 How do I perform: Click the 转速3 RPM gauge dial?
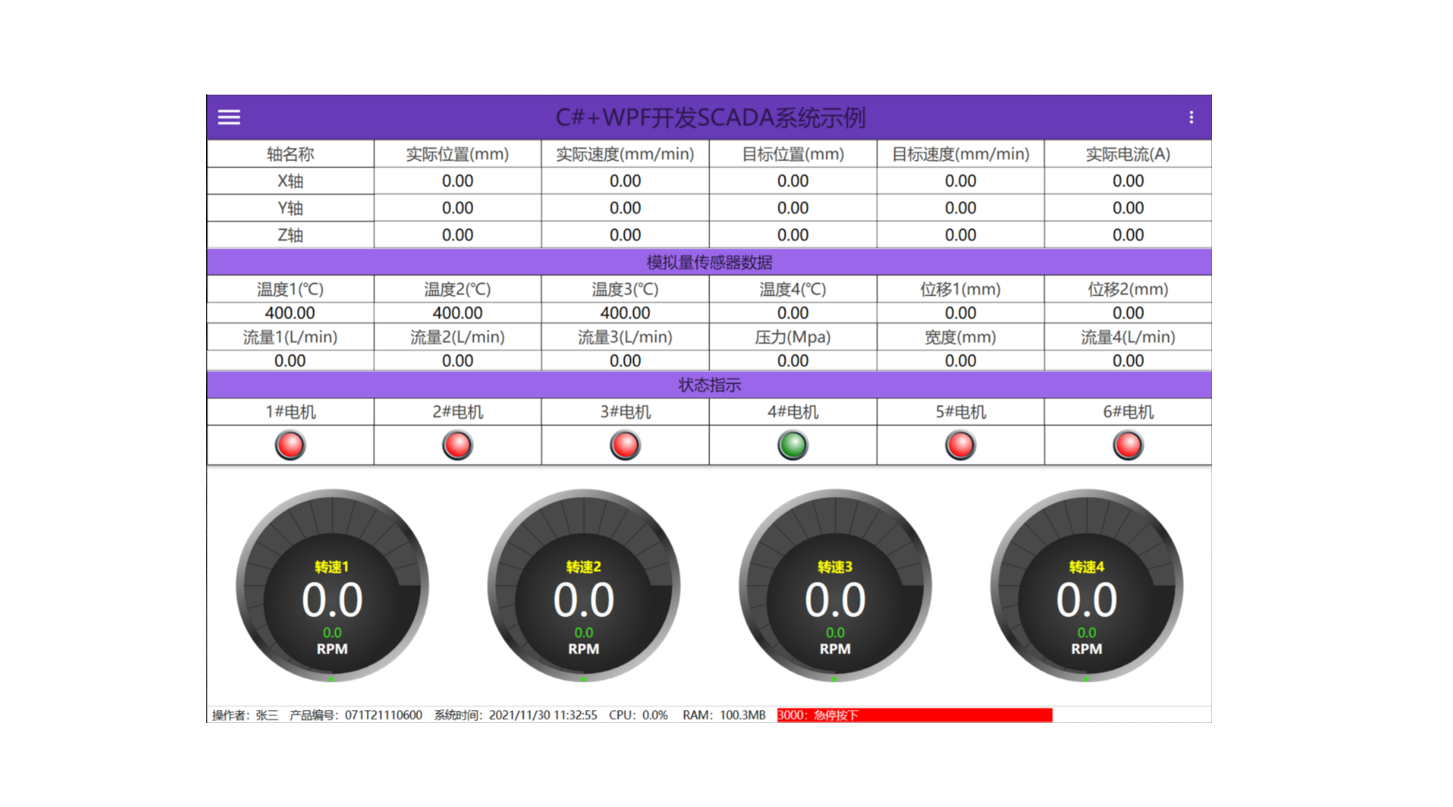coord(835,587)
